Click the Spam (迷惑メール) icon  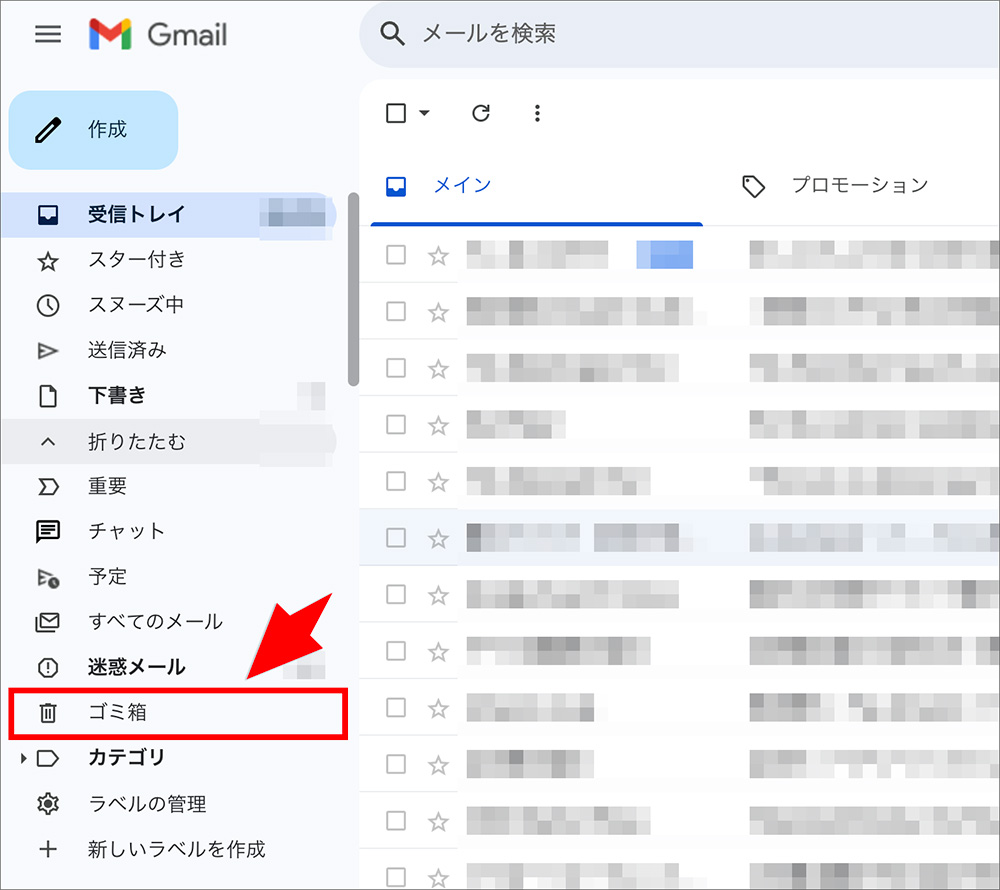click(x=47, y=667)
